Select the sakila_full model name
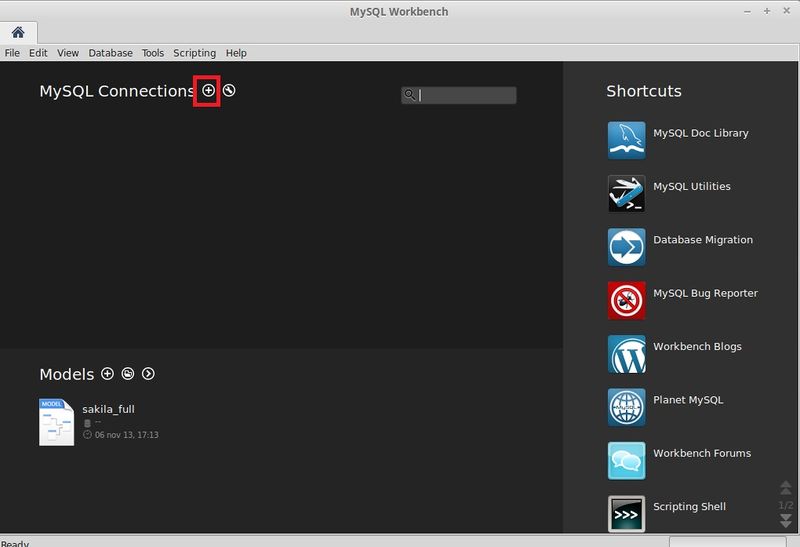The height and width of the screenshot is (547, 800). pos(108,409)
